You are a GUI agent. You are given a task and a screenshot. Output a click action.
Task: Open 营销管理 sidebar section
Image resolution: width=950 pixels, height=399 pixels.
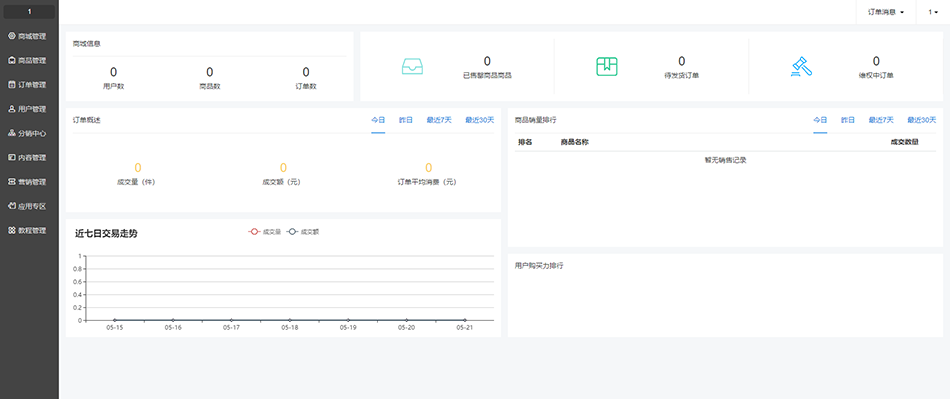pos(27,182)
